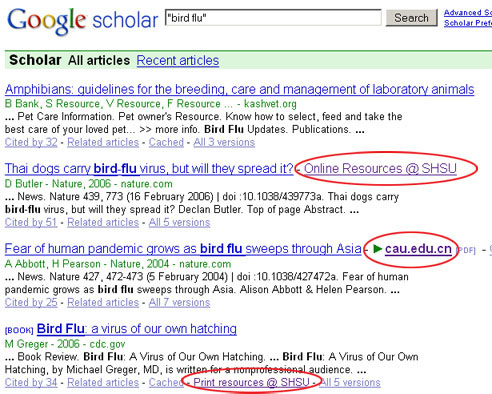Click the green arrow beside cau.edu.cn
Screen dimensions: 492x394
(377, 249)
